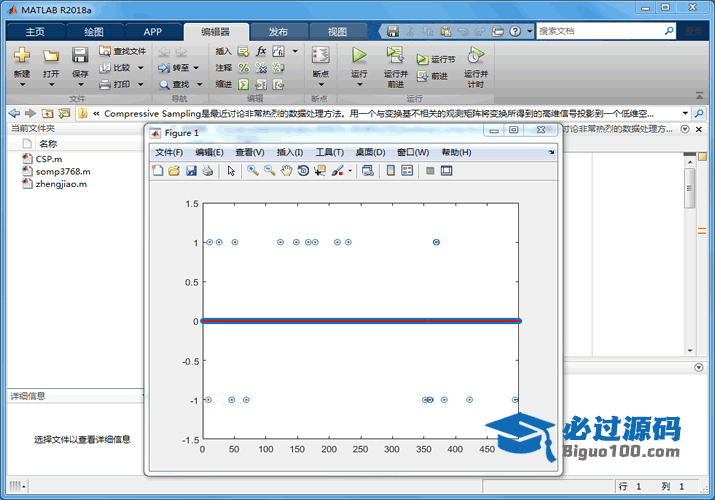Switch to the APP tab
Image resolution: width=715 pixels, height=500 pixels.
pyautogui.click(x=152, y=31)
